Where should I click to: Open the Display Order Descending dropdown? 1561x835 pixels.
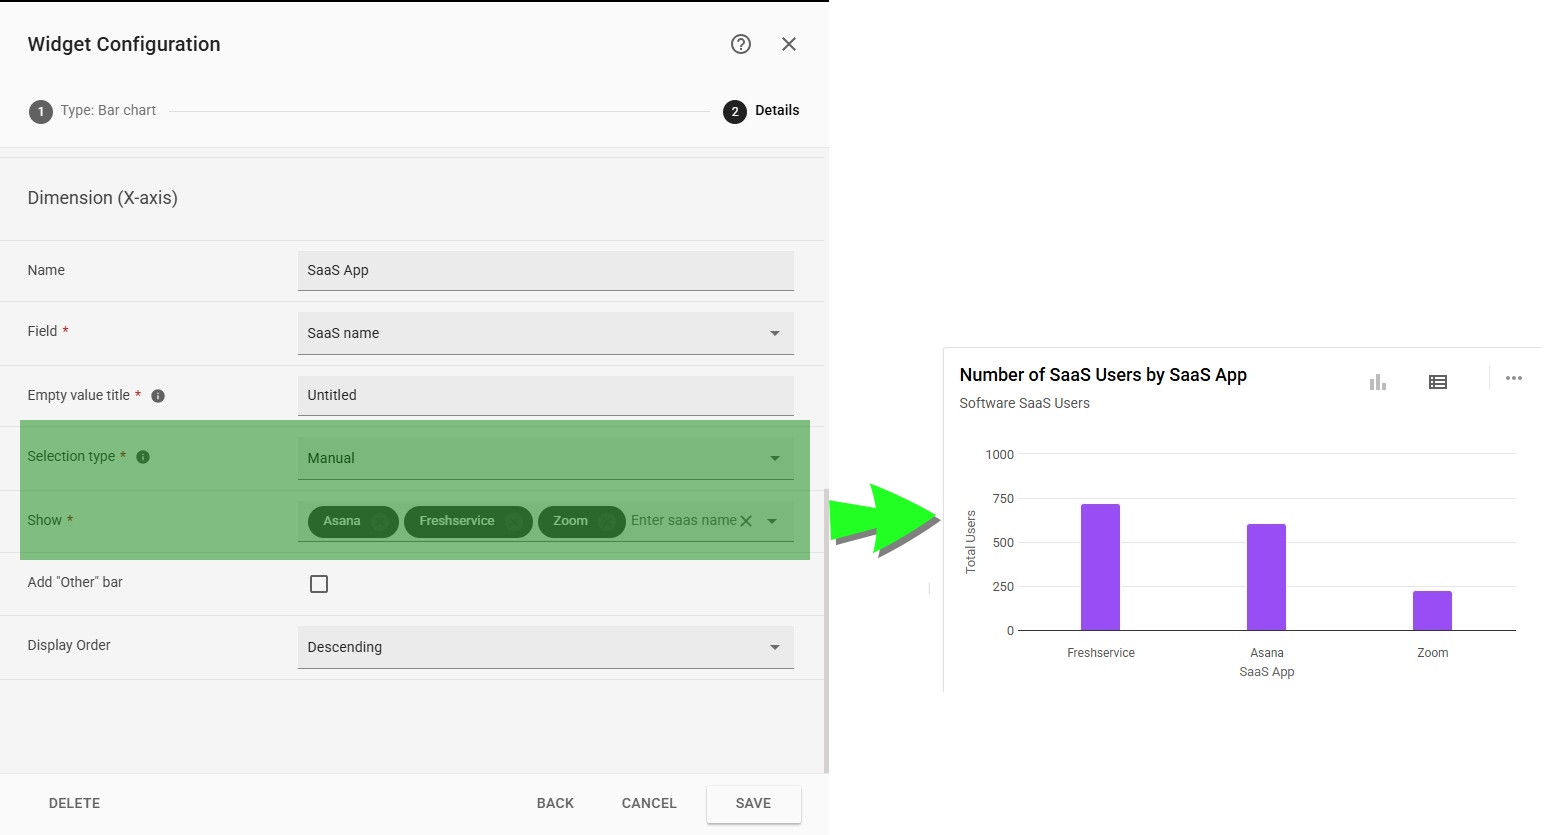point(546,647)
